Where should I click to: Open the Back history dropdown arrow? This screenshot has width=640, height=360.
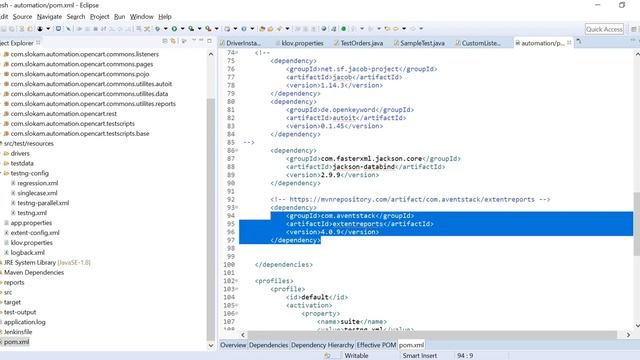[x=404, y=29]
